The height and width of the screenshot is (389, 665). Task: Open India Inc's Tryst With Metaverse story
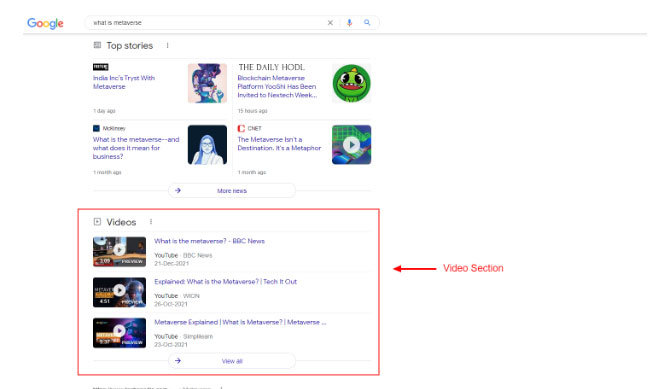(124, 82)
